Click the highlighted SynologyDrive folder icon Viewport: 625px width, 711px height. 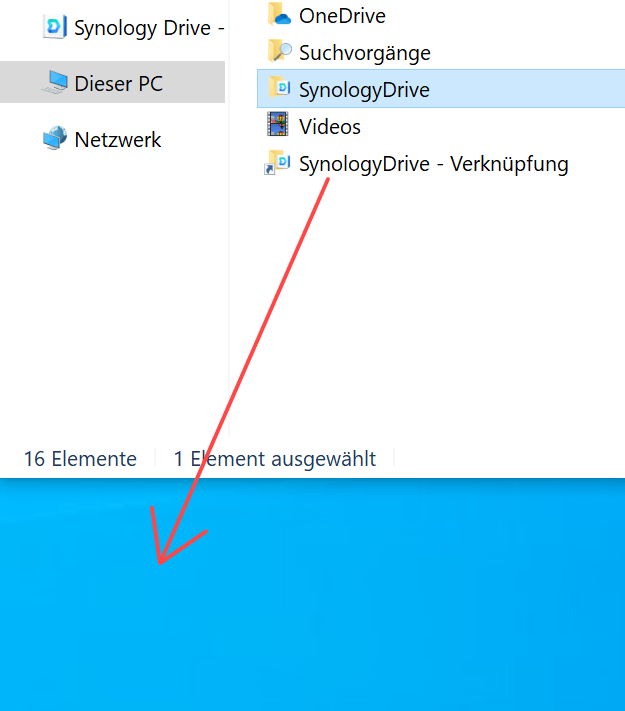click(279, 88)
